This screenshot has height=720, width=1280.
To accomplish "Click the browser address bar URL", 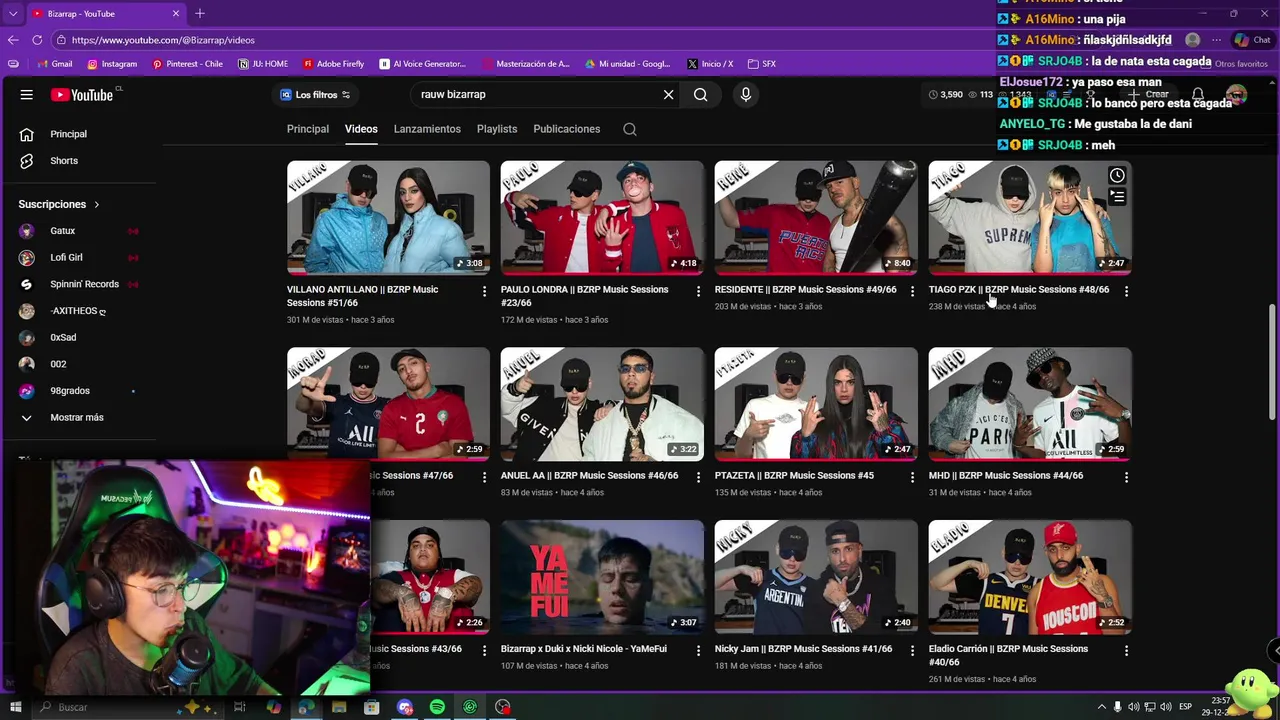I will (x=163, y=40).
